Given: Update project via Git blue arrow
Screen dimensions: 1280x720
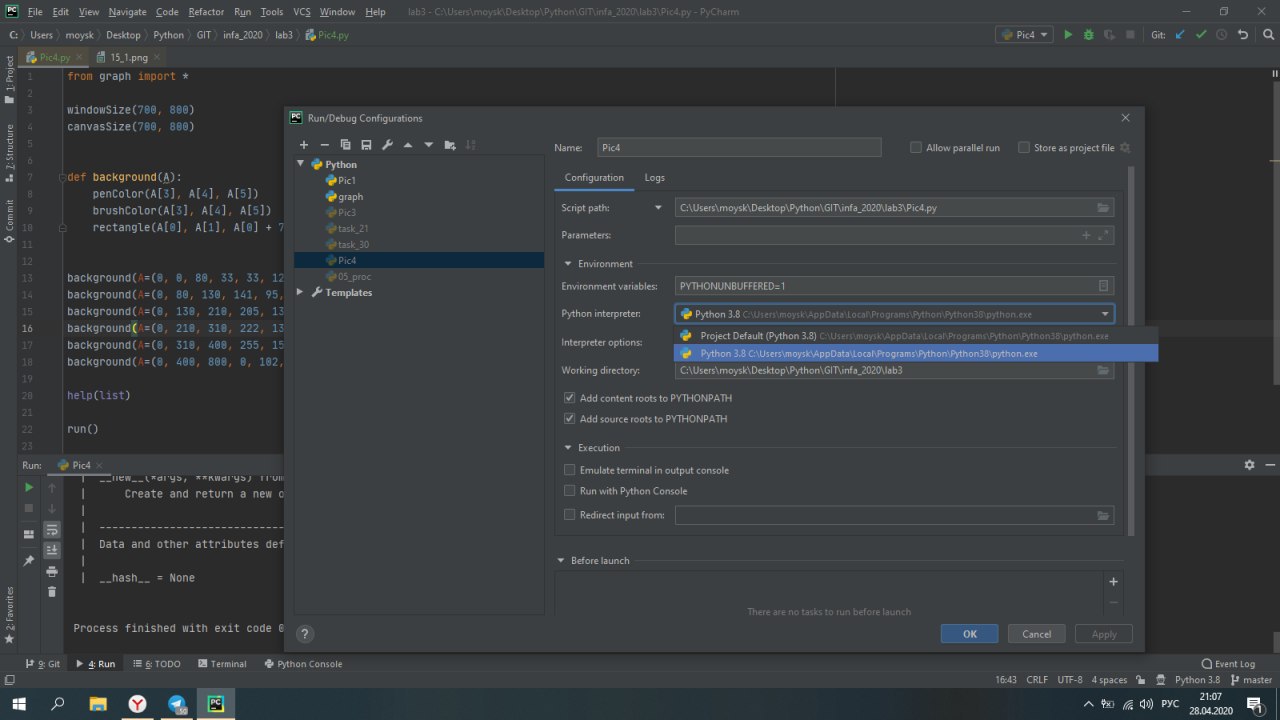Looking at the screenshot, I should [x=1180, y=34].
